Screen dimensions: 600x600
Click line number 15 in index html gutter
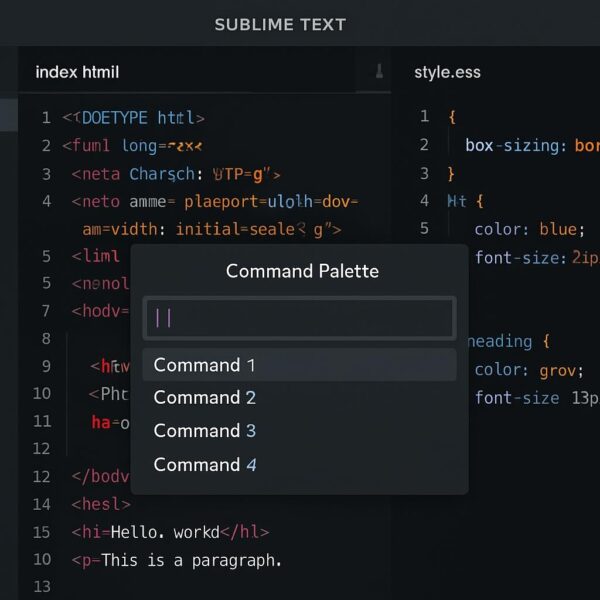(41, 532)
